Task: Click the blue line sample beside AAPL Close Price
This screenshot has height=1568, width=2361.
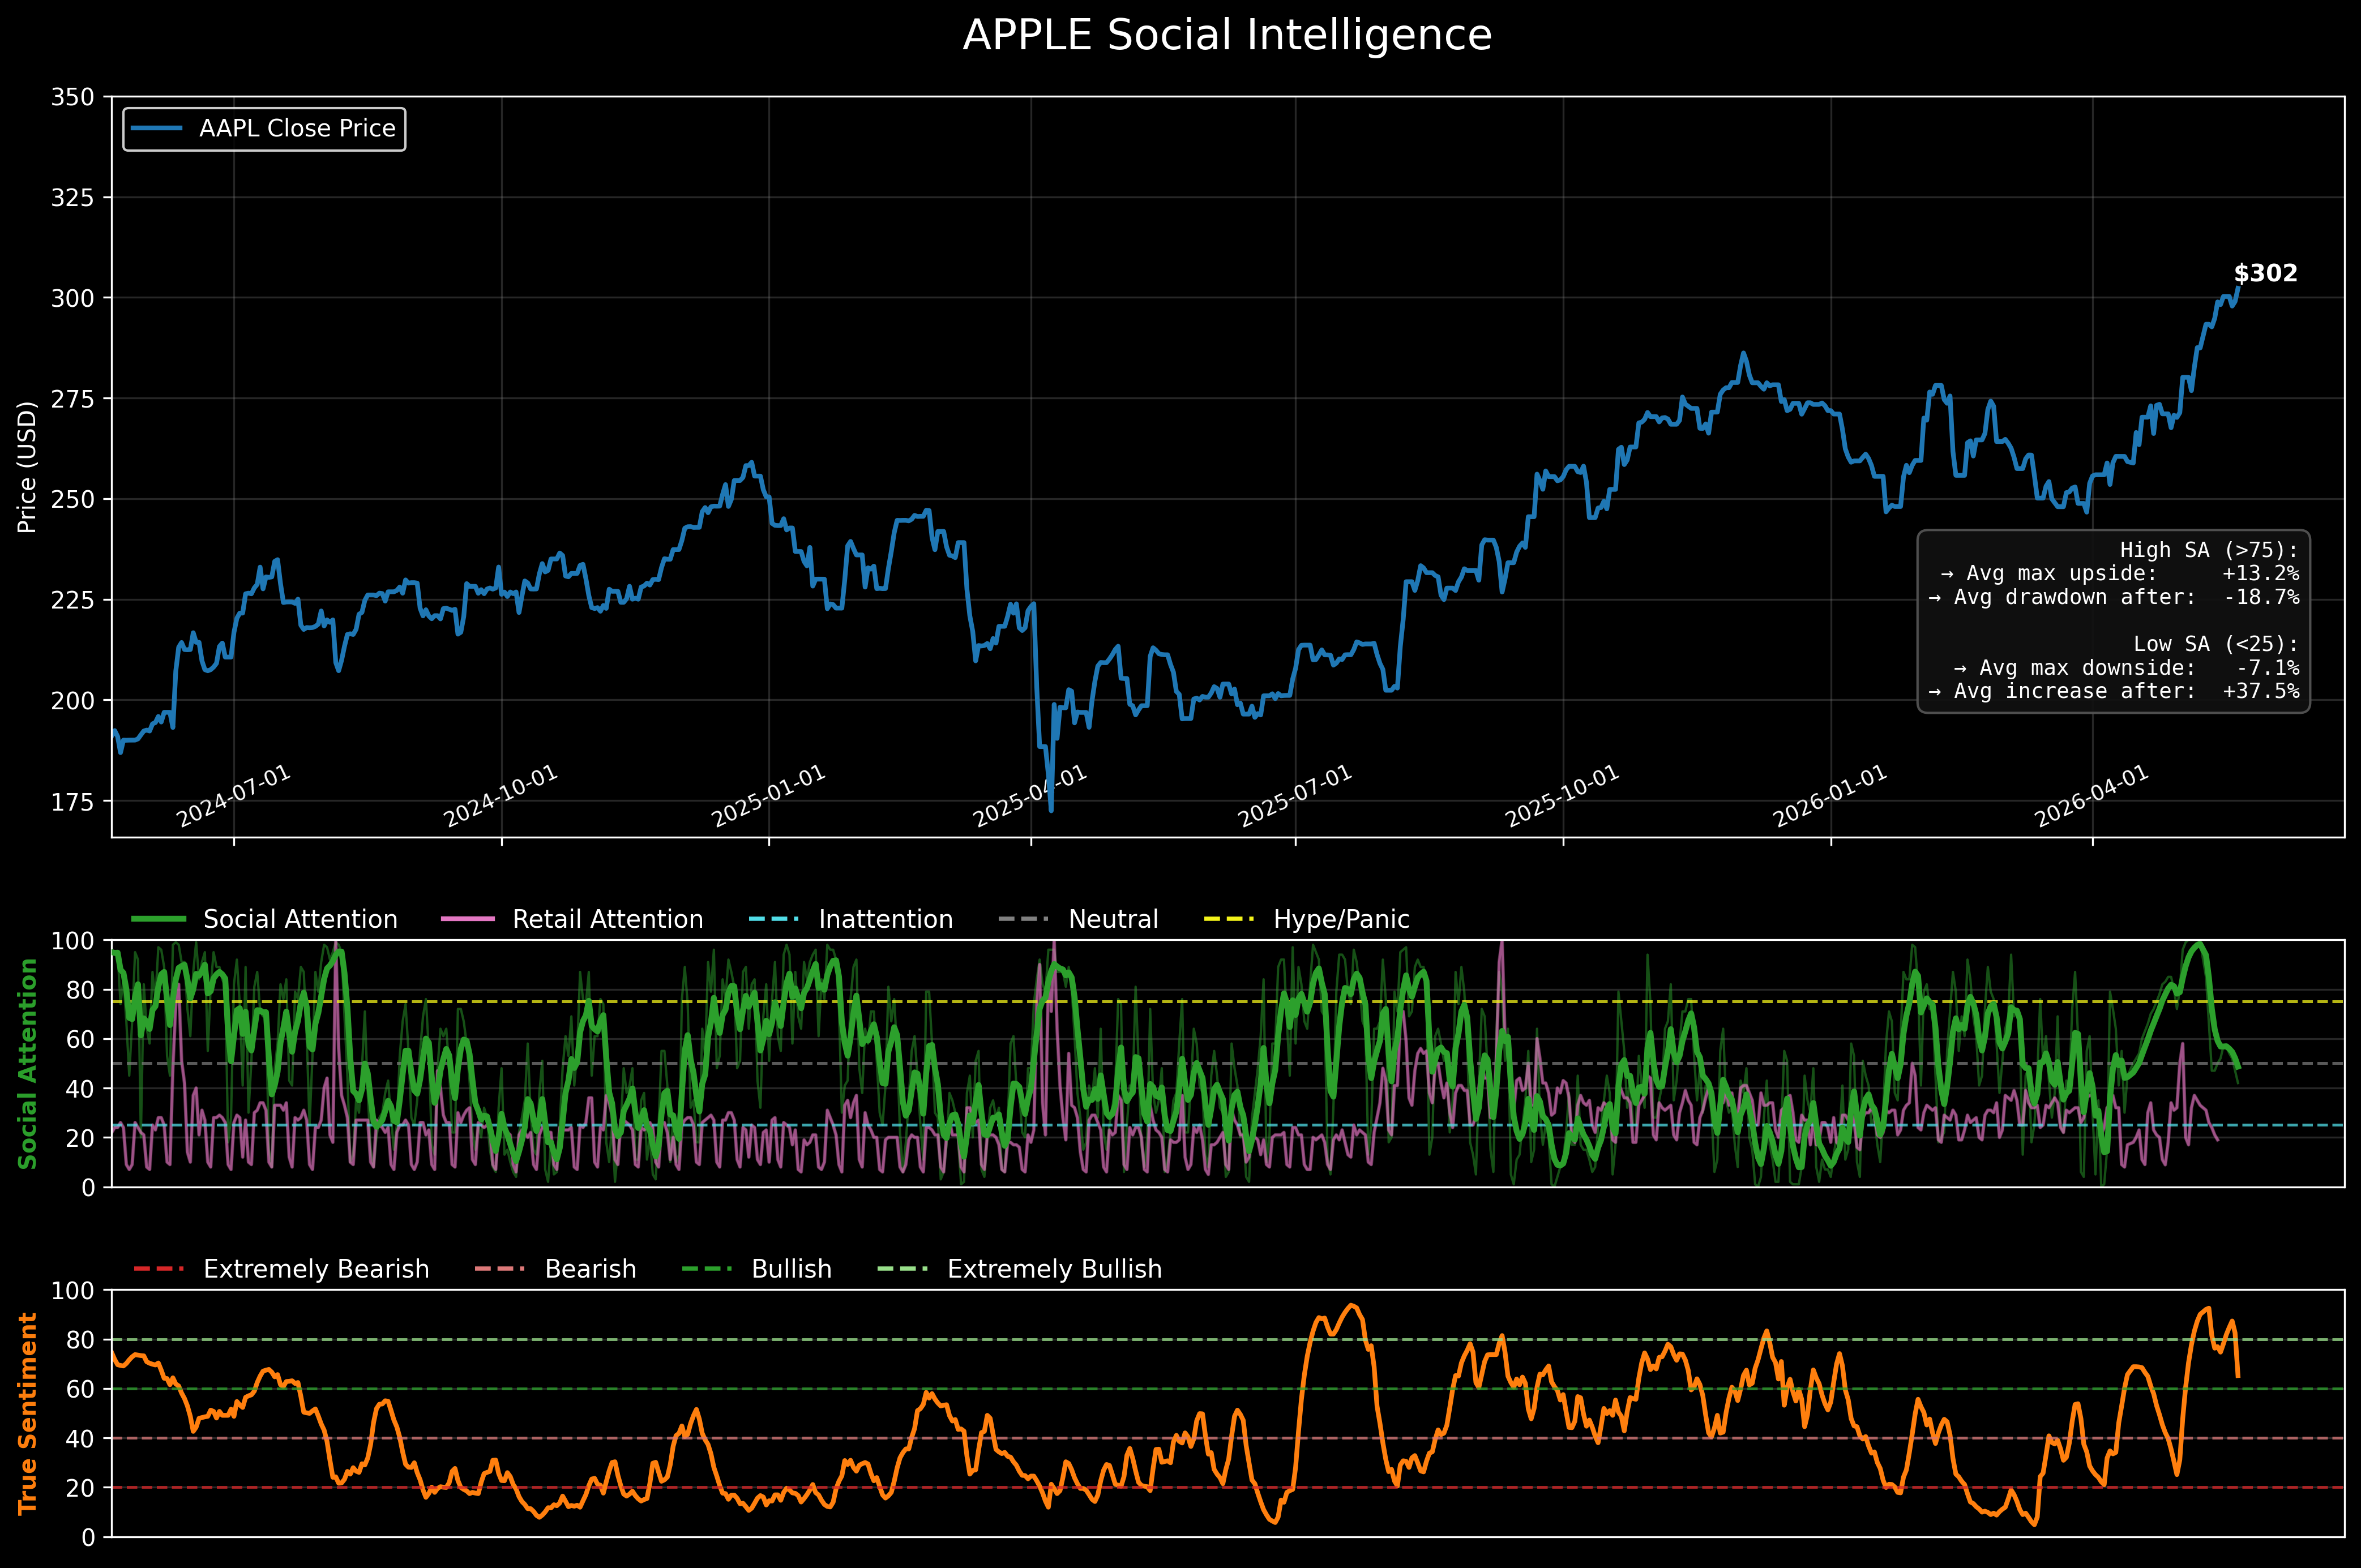Action: [x=157, y=129]
